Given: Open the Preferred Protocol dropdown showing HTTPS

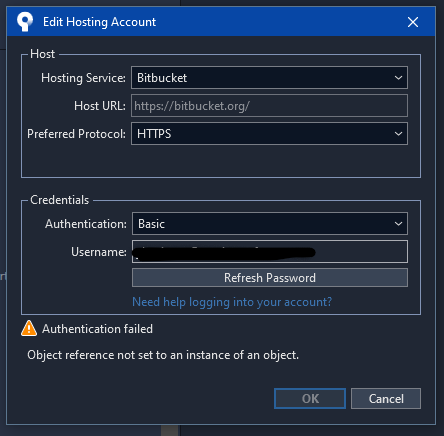Looking at the screenshot, I should (269, 134).
